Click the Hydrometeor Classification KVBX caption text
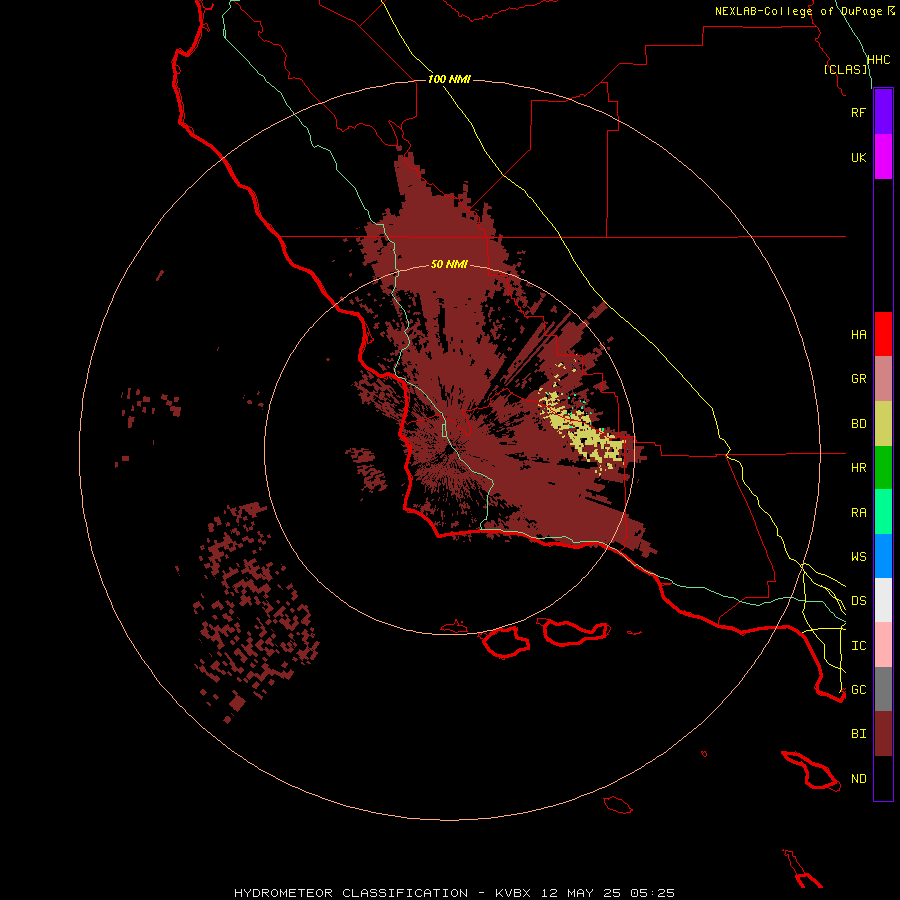900x900 pixels. click(454, 893)
